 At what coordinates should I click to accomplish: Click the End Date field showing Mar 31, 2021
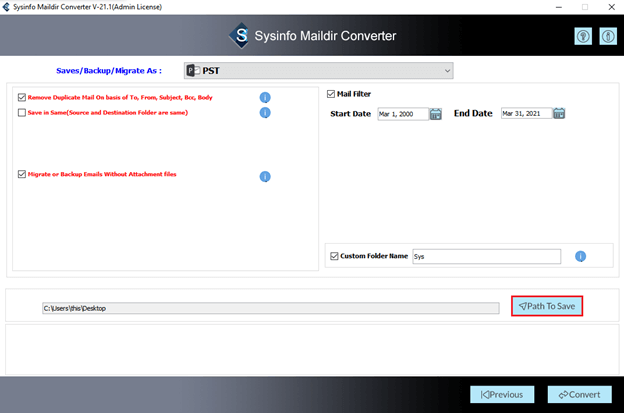click(x=526, y=113)
